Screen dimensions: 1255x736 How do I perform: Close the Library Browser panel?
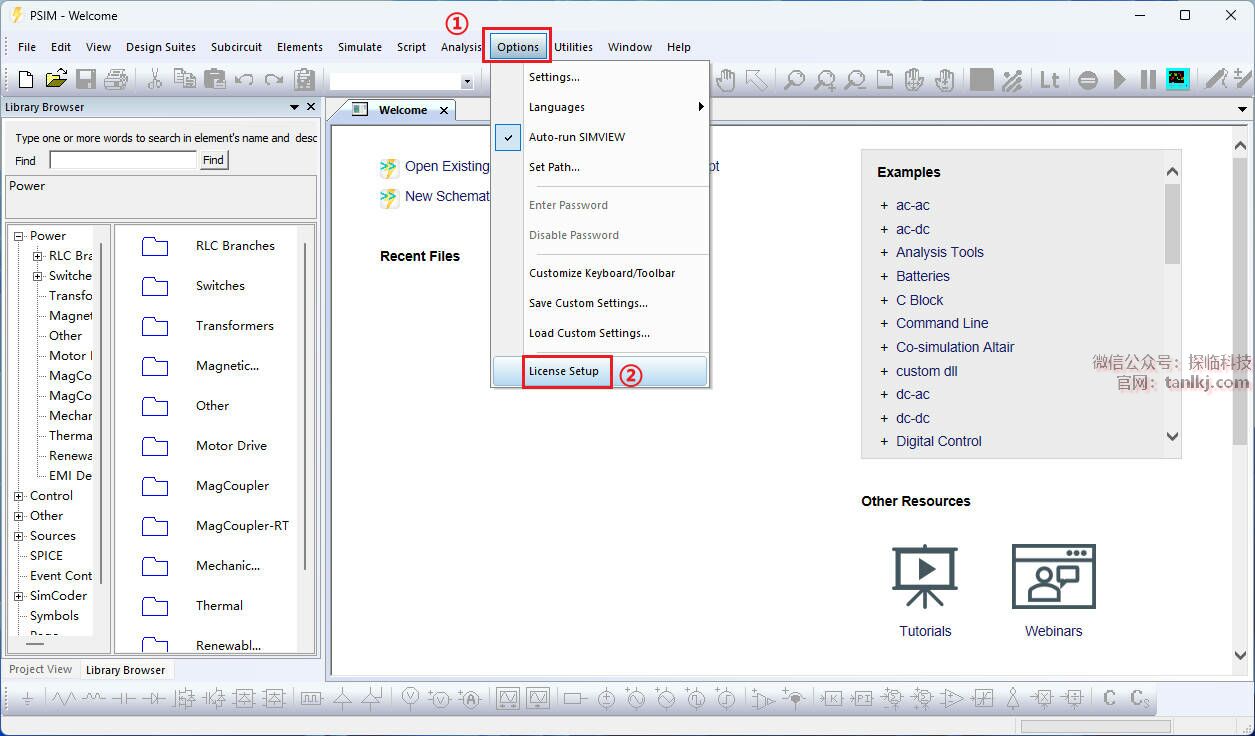pyautogui.click(x=311, y=107)
